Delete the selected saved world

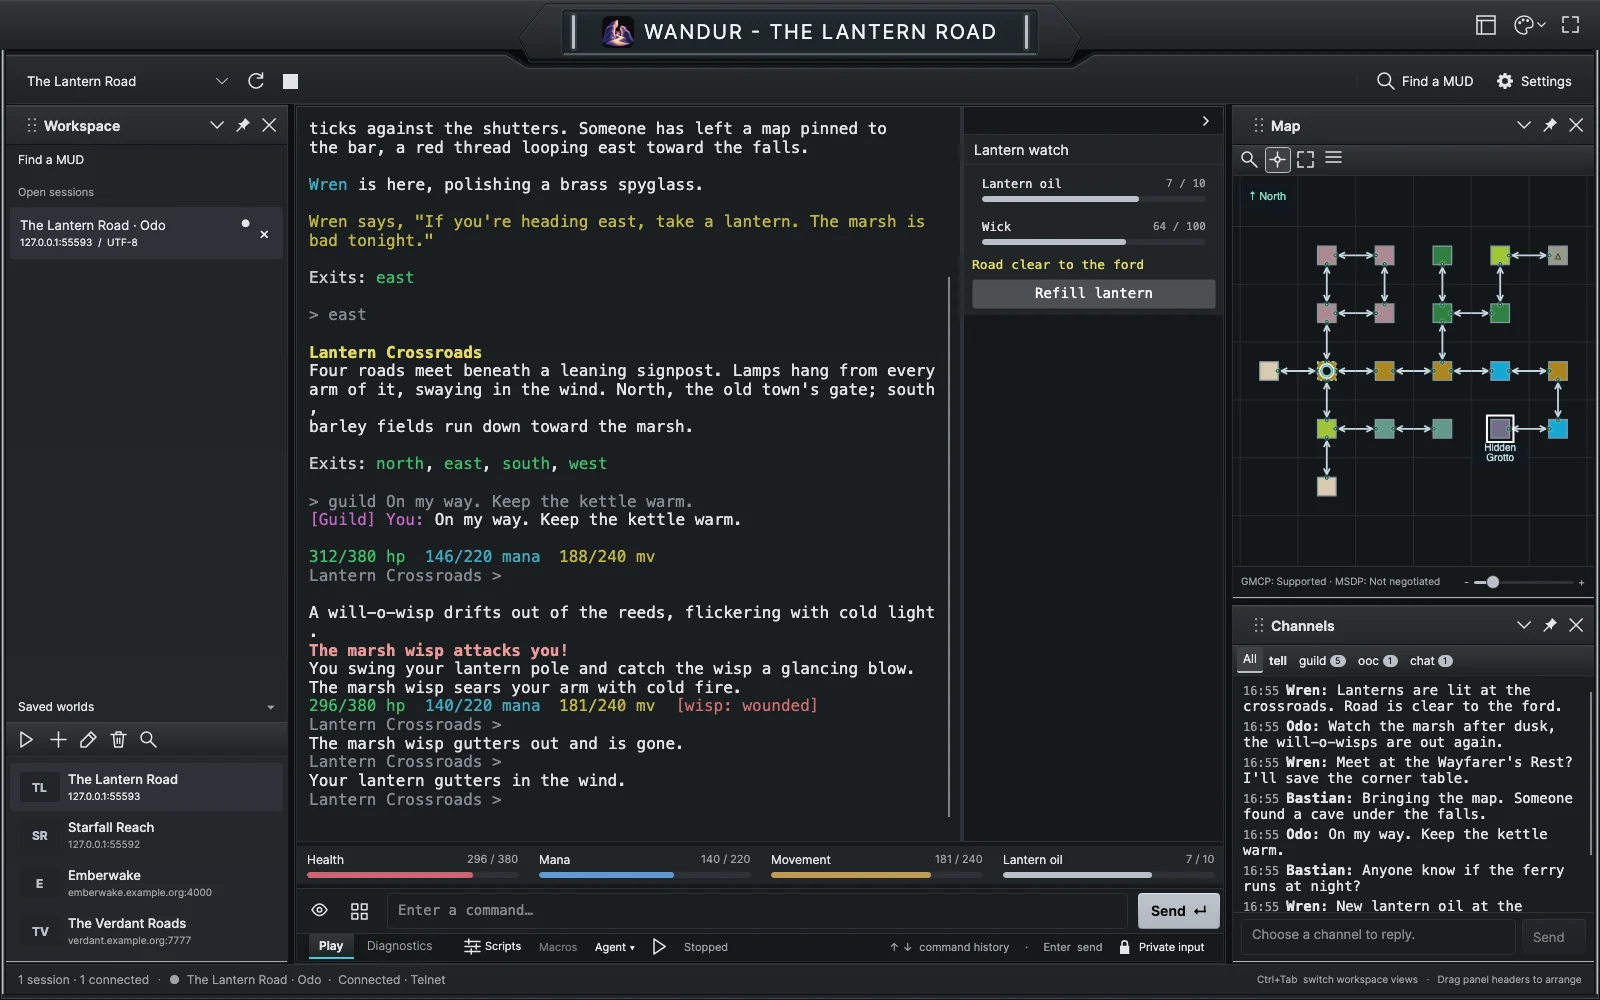pos(118,740)
